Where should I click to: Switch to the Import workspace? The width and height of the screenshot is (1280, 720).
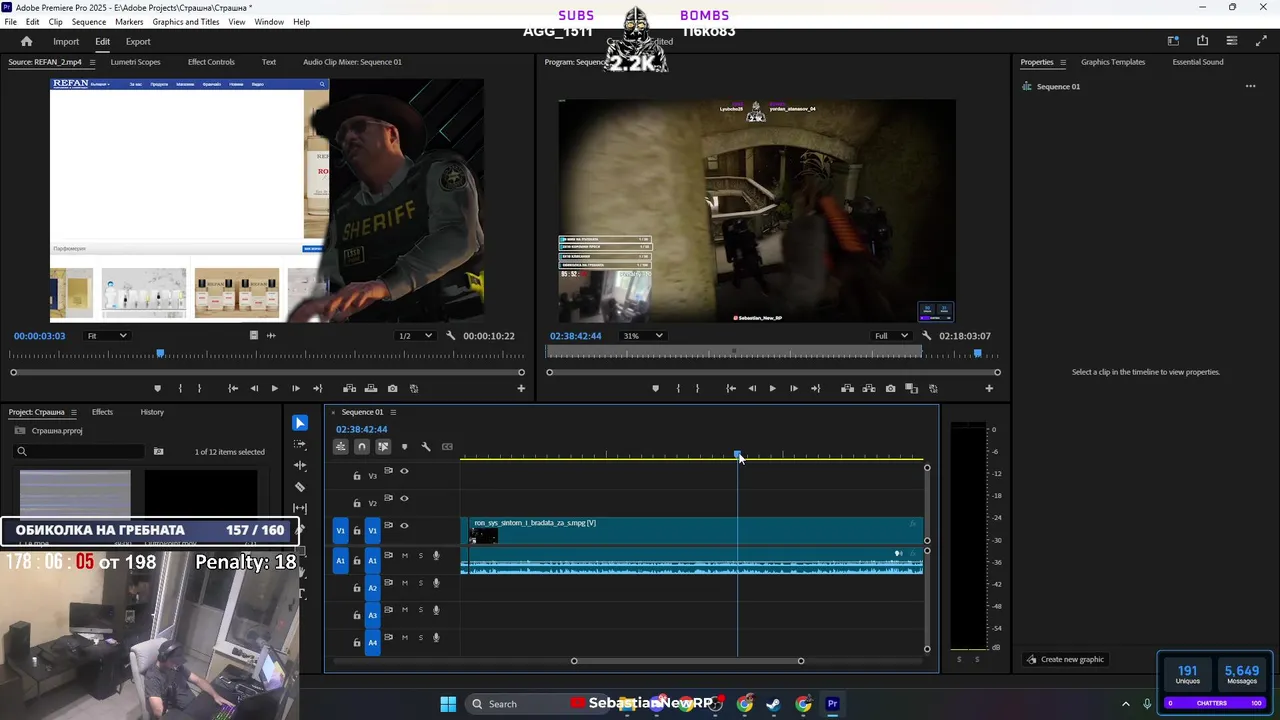(x=66, y=41)
